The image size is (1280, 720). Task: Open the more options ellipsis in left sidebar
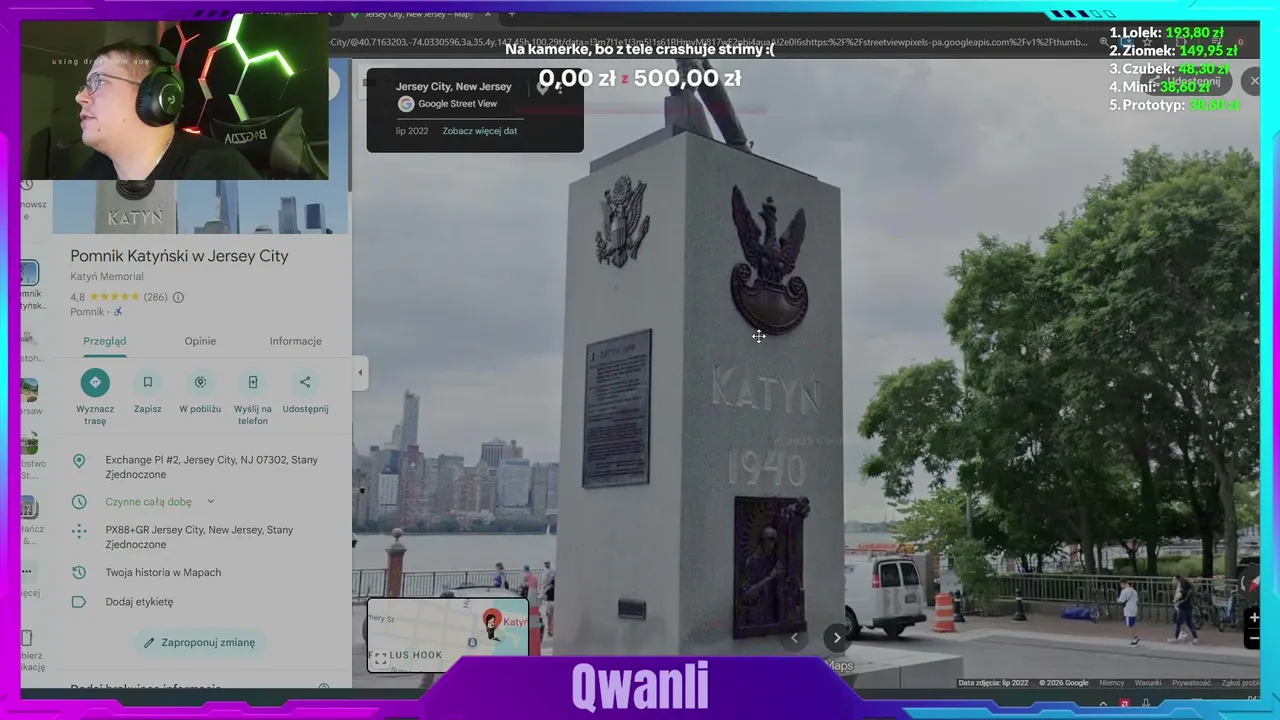[27, 572]
